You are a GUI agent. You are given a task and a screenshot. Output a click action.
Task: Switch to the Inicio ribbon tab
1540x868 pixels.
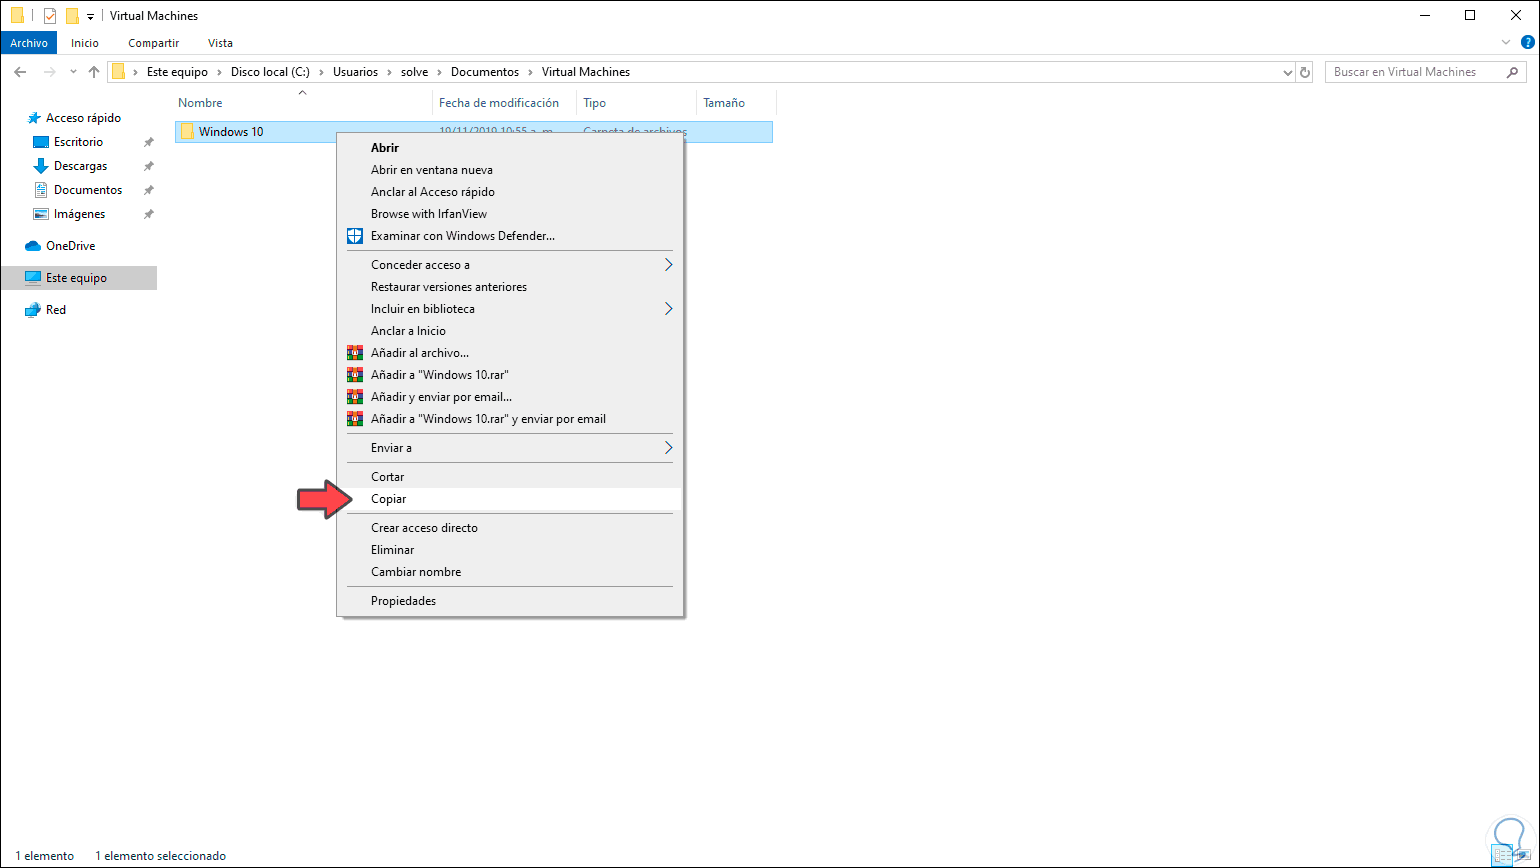click(85, 43)
